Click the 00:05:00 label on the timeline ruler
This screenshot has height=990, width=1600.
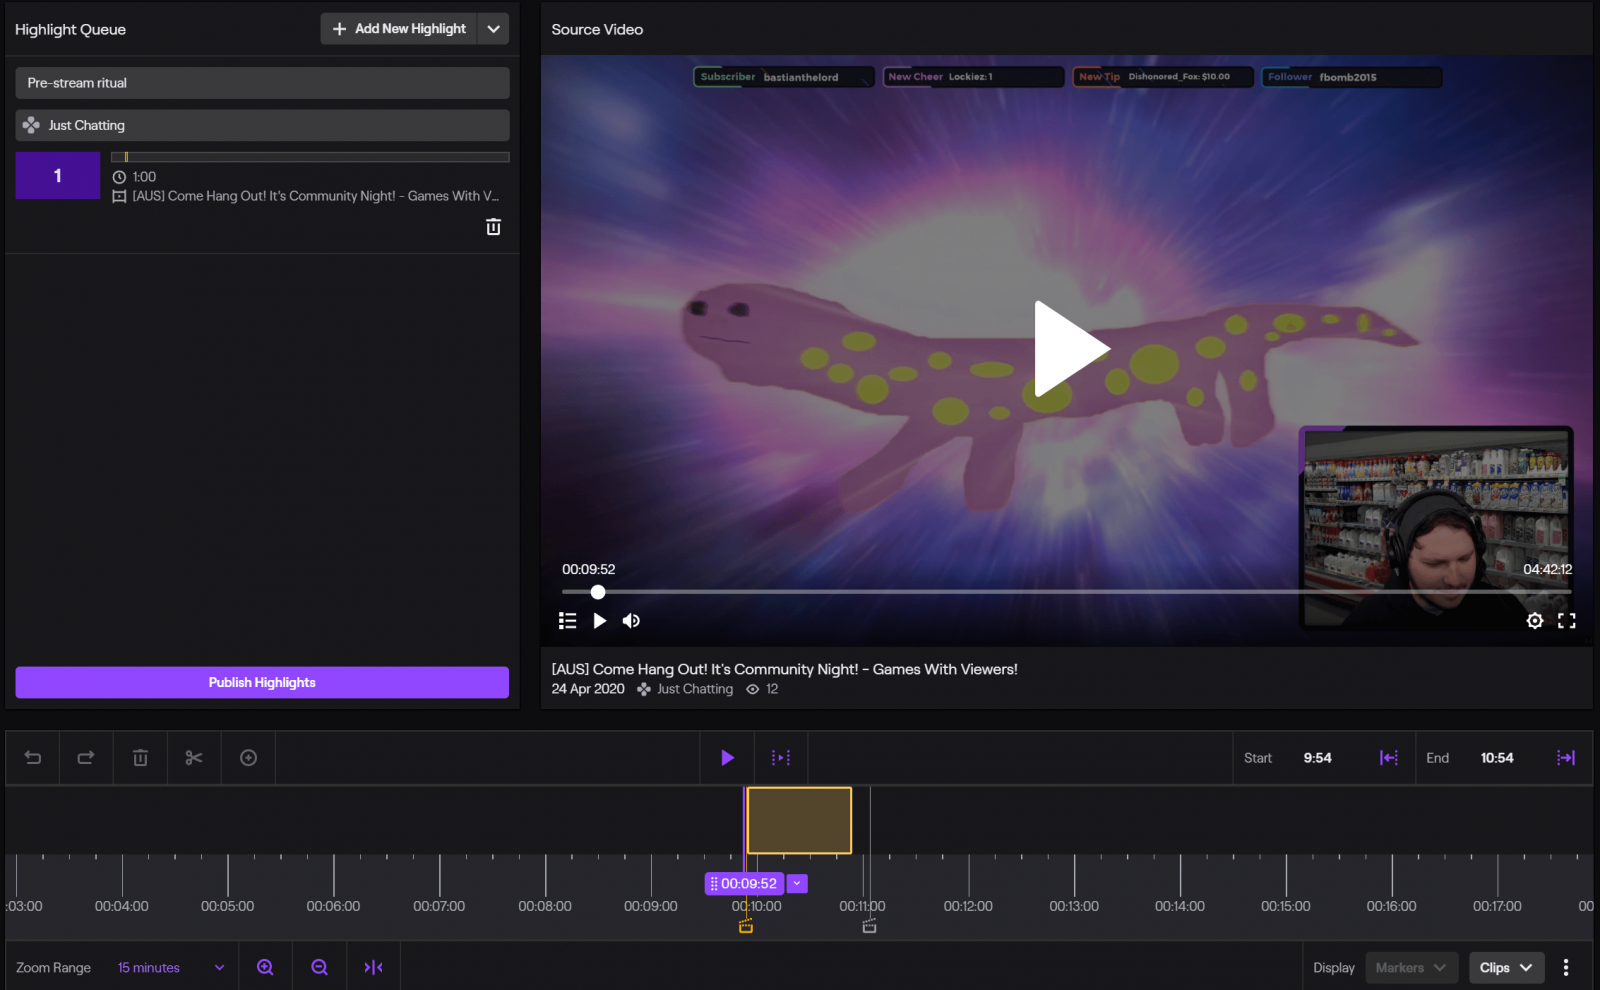pyautogui.click(x=227, y=906)
